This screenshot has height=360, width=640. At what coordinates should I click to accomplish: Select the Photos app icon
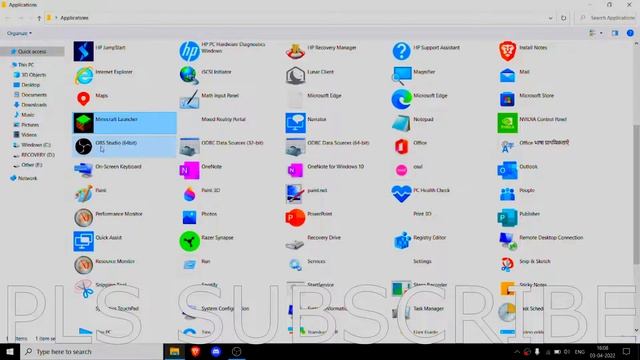click(x=189, y=218)
